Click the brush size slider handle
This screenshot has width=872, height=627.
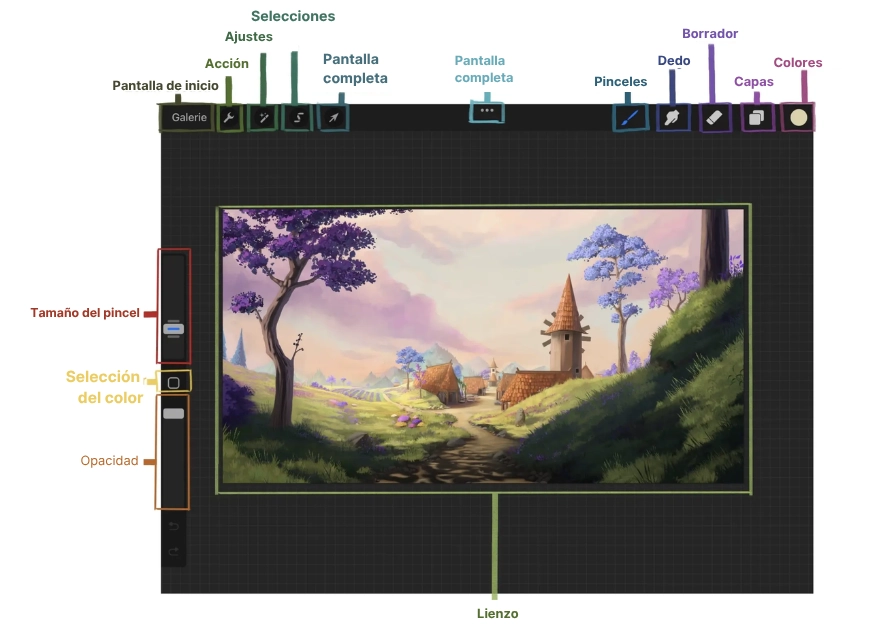point(173,328)
